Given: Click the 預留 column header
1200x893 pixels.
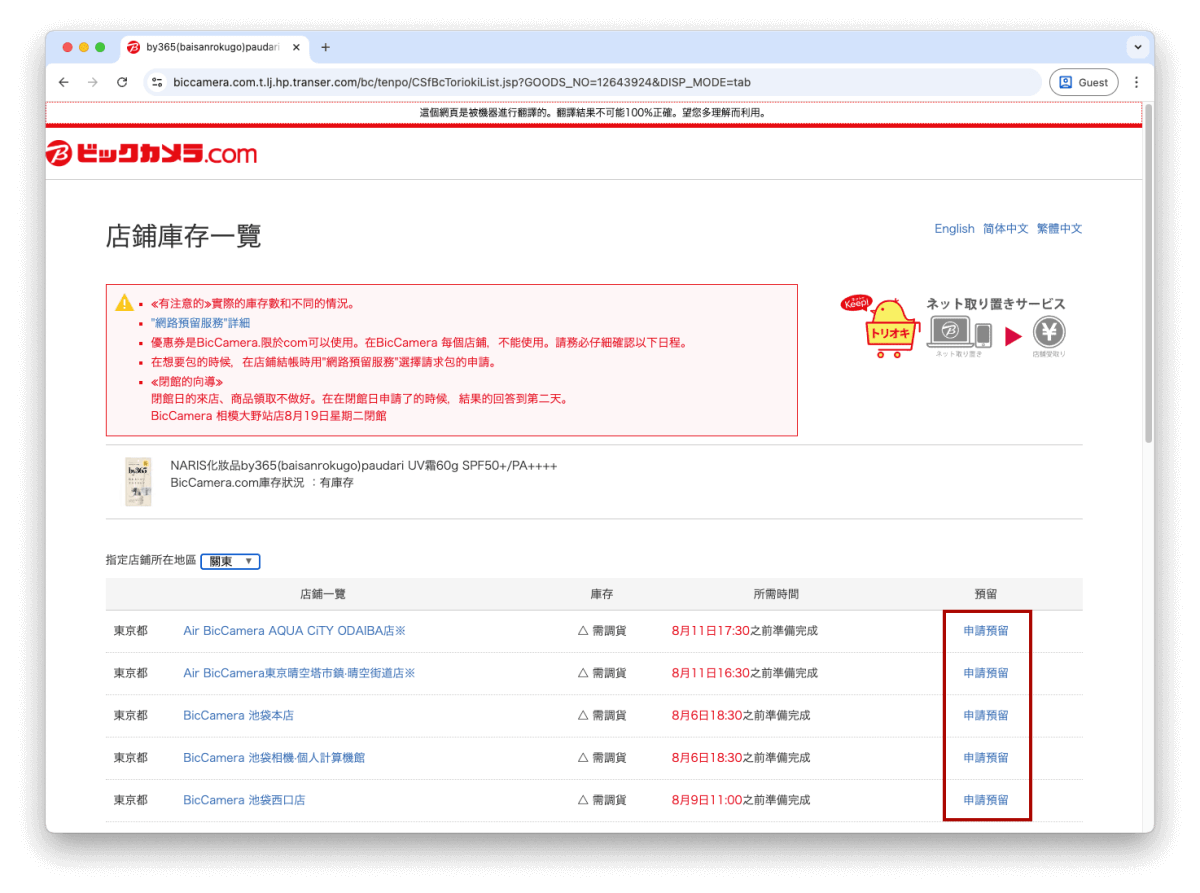Looking at the screenshot, I should point(986,594).
